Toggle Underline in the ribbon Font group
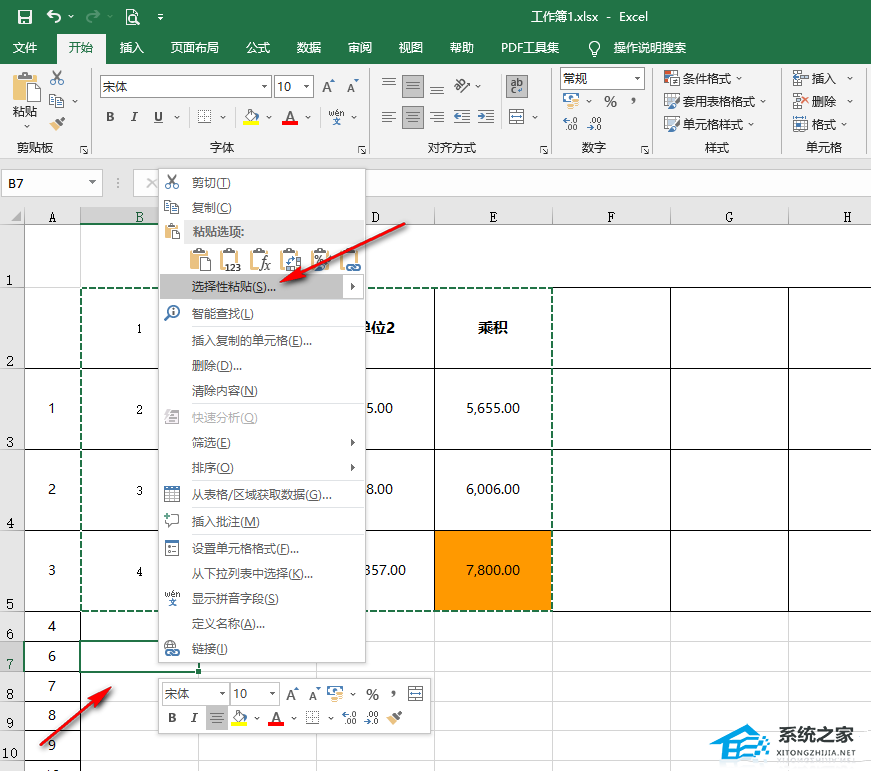The width and height of the screenshot is (871, 771). pos(158,118)
